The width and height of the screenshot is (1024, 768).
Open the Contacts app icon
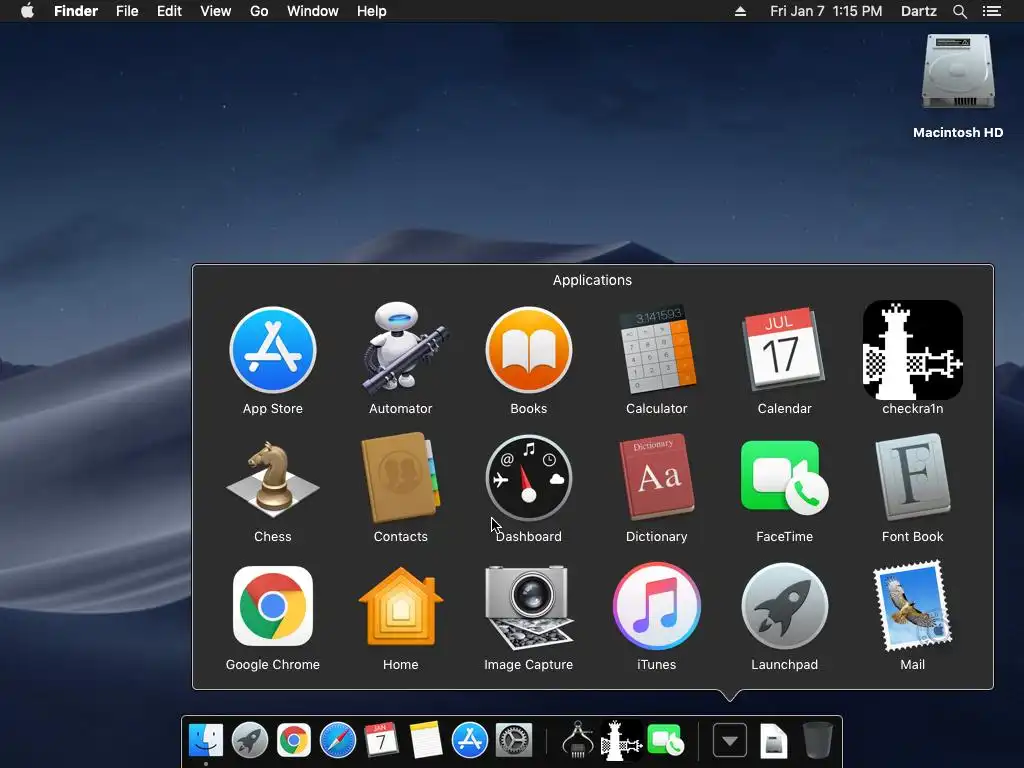click(400, 478)
